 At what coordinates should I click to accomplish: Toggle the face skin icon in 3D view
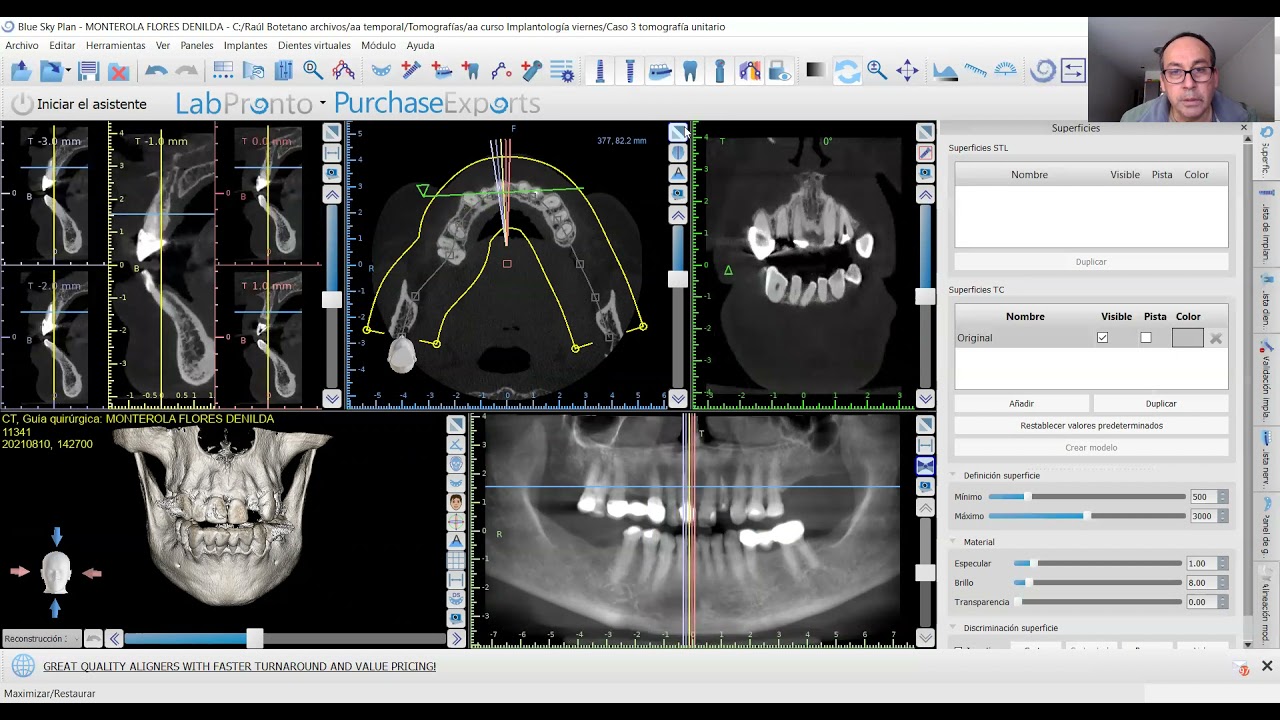click(456, 502)
